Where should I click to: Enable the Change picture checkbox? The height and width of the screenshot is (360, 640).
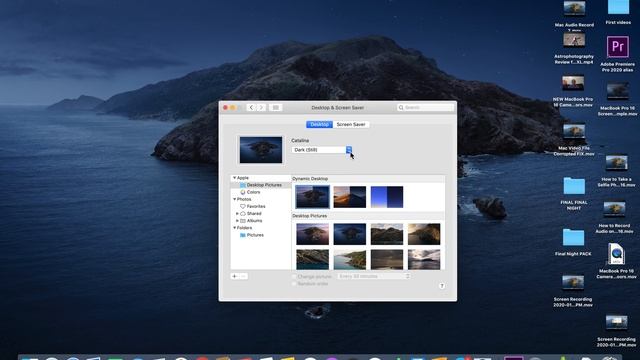(x=294, y=276)
